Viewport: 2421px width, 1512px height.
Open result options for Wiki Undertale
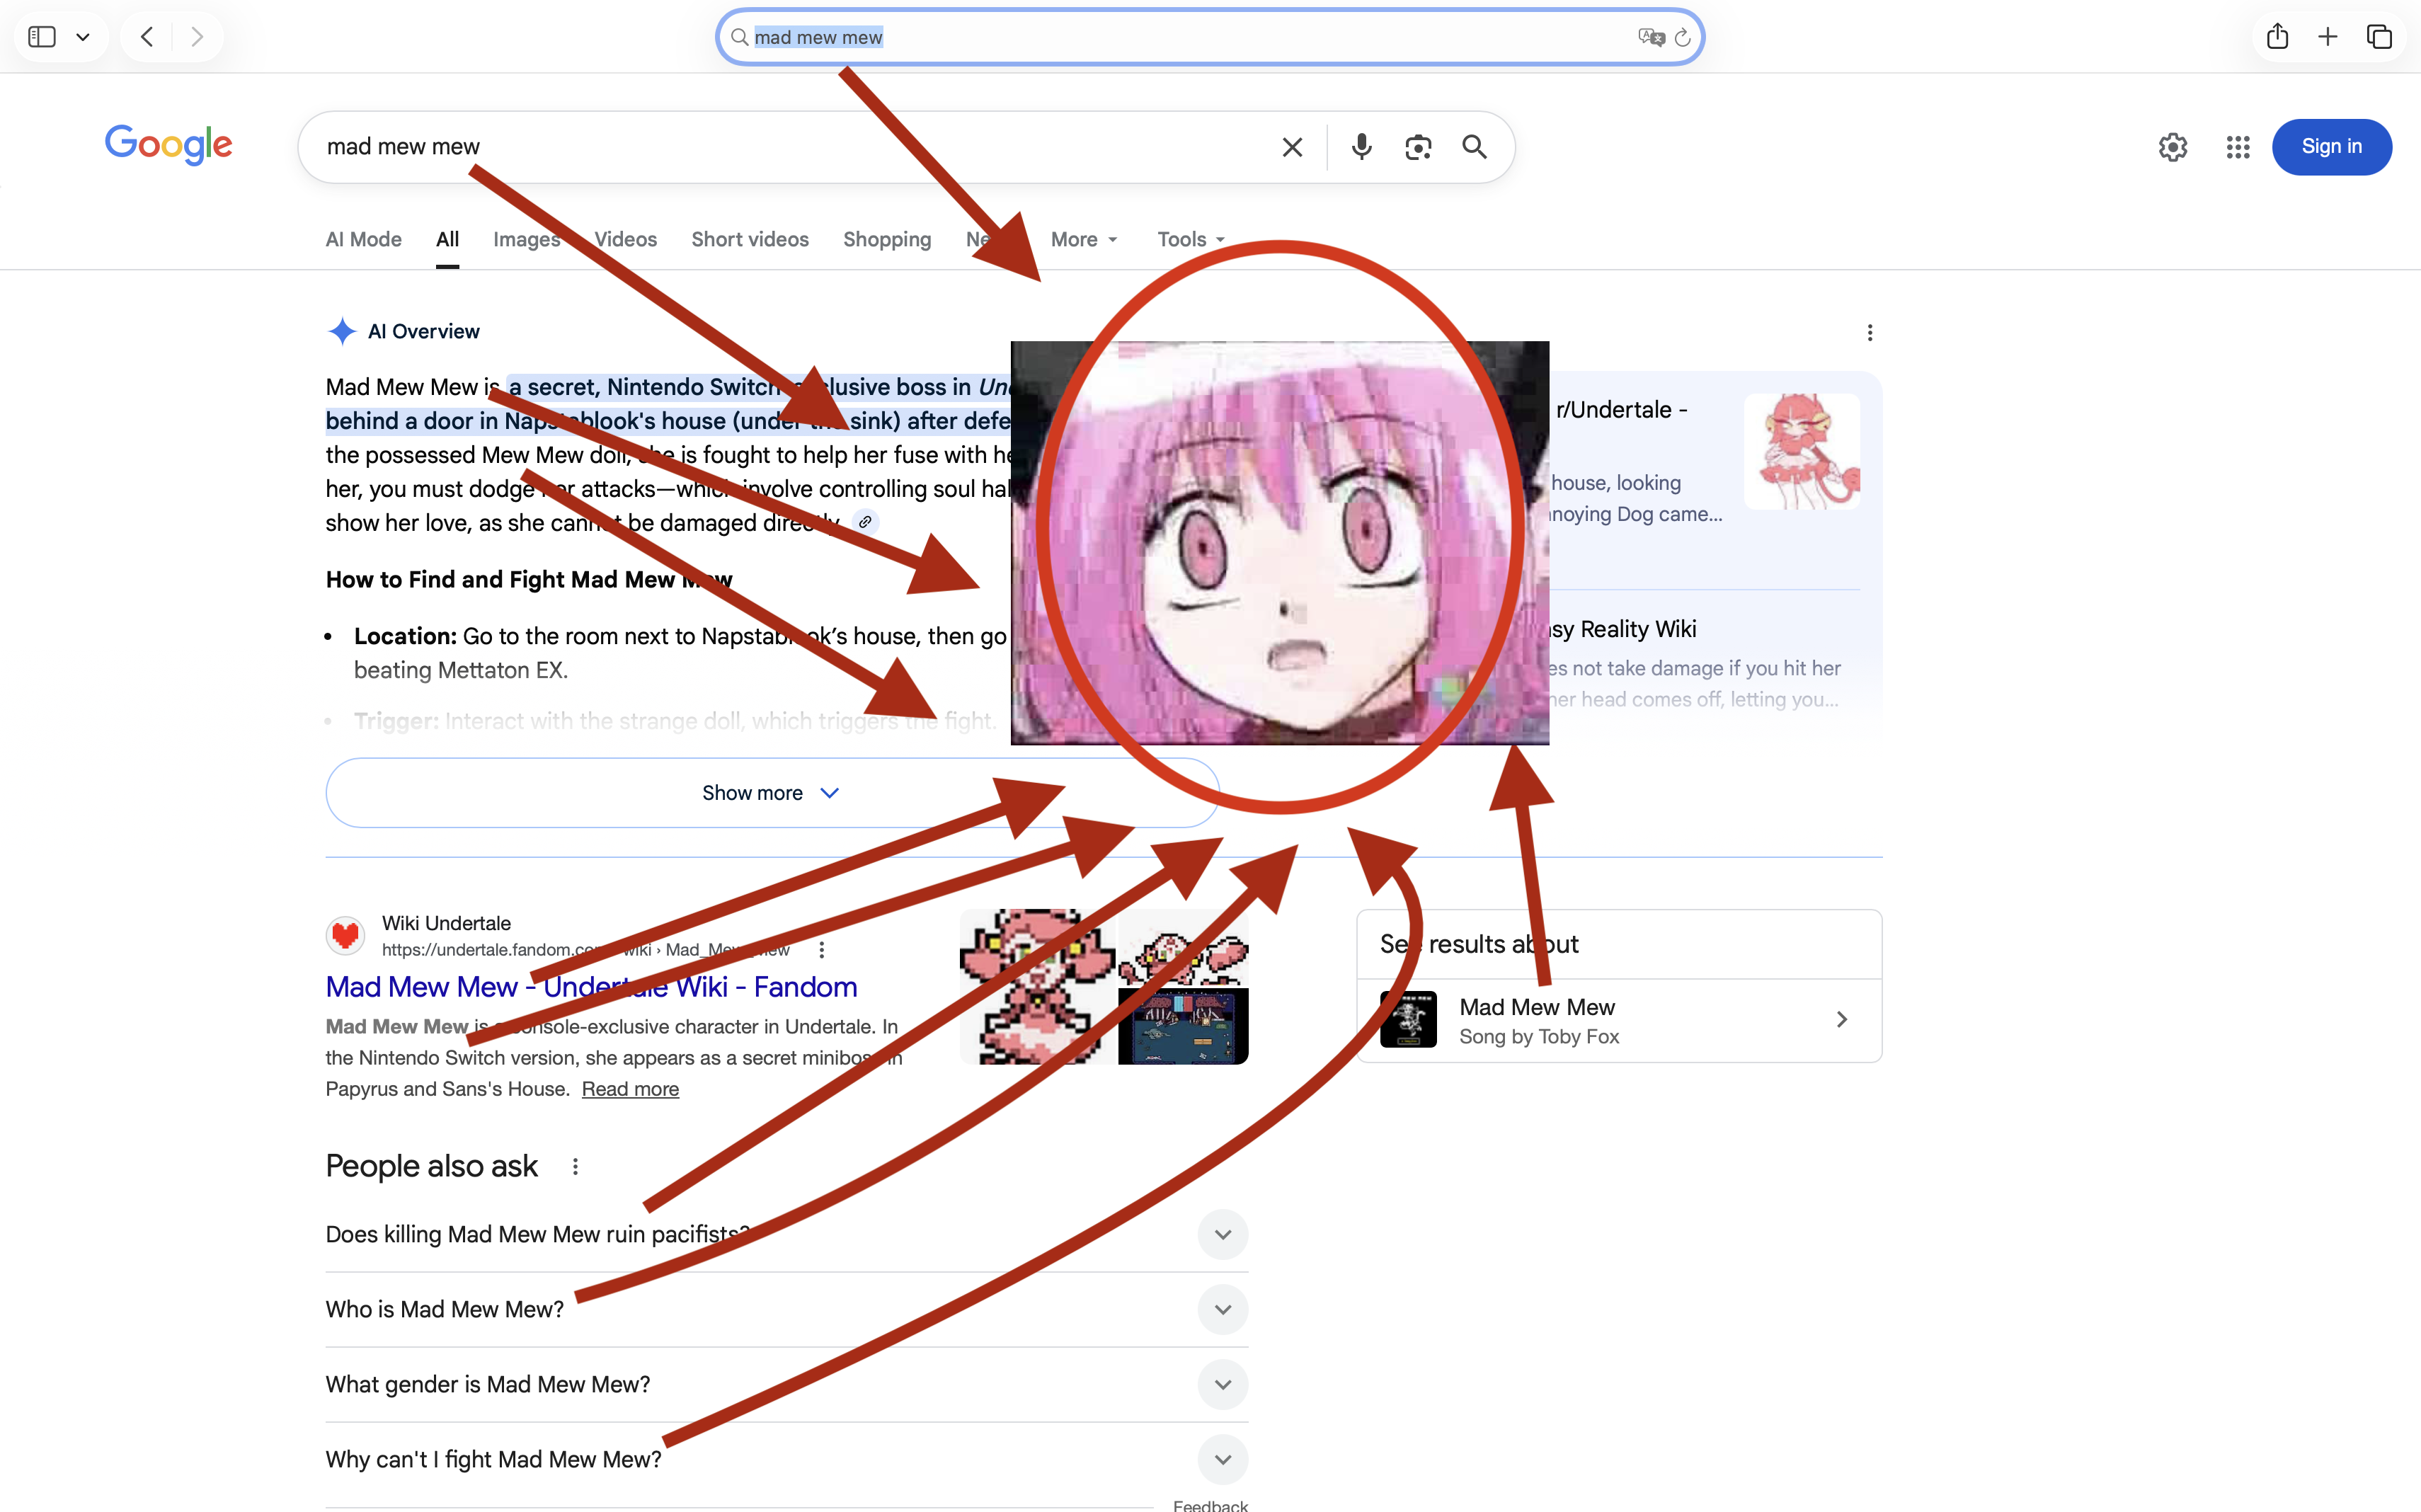pyautogui.click(x=821, y=950)
